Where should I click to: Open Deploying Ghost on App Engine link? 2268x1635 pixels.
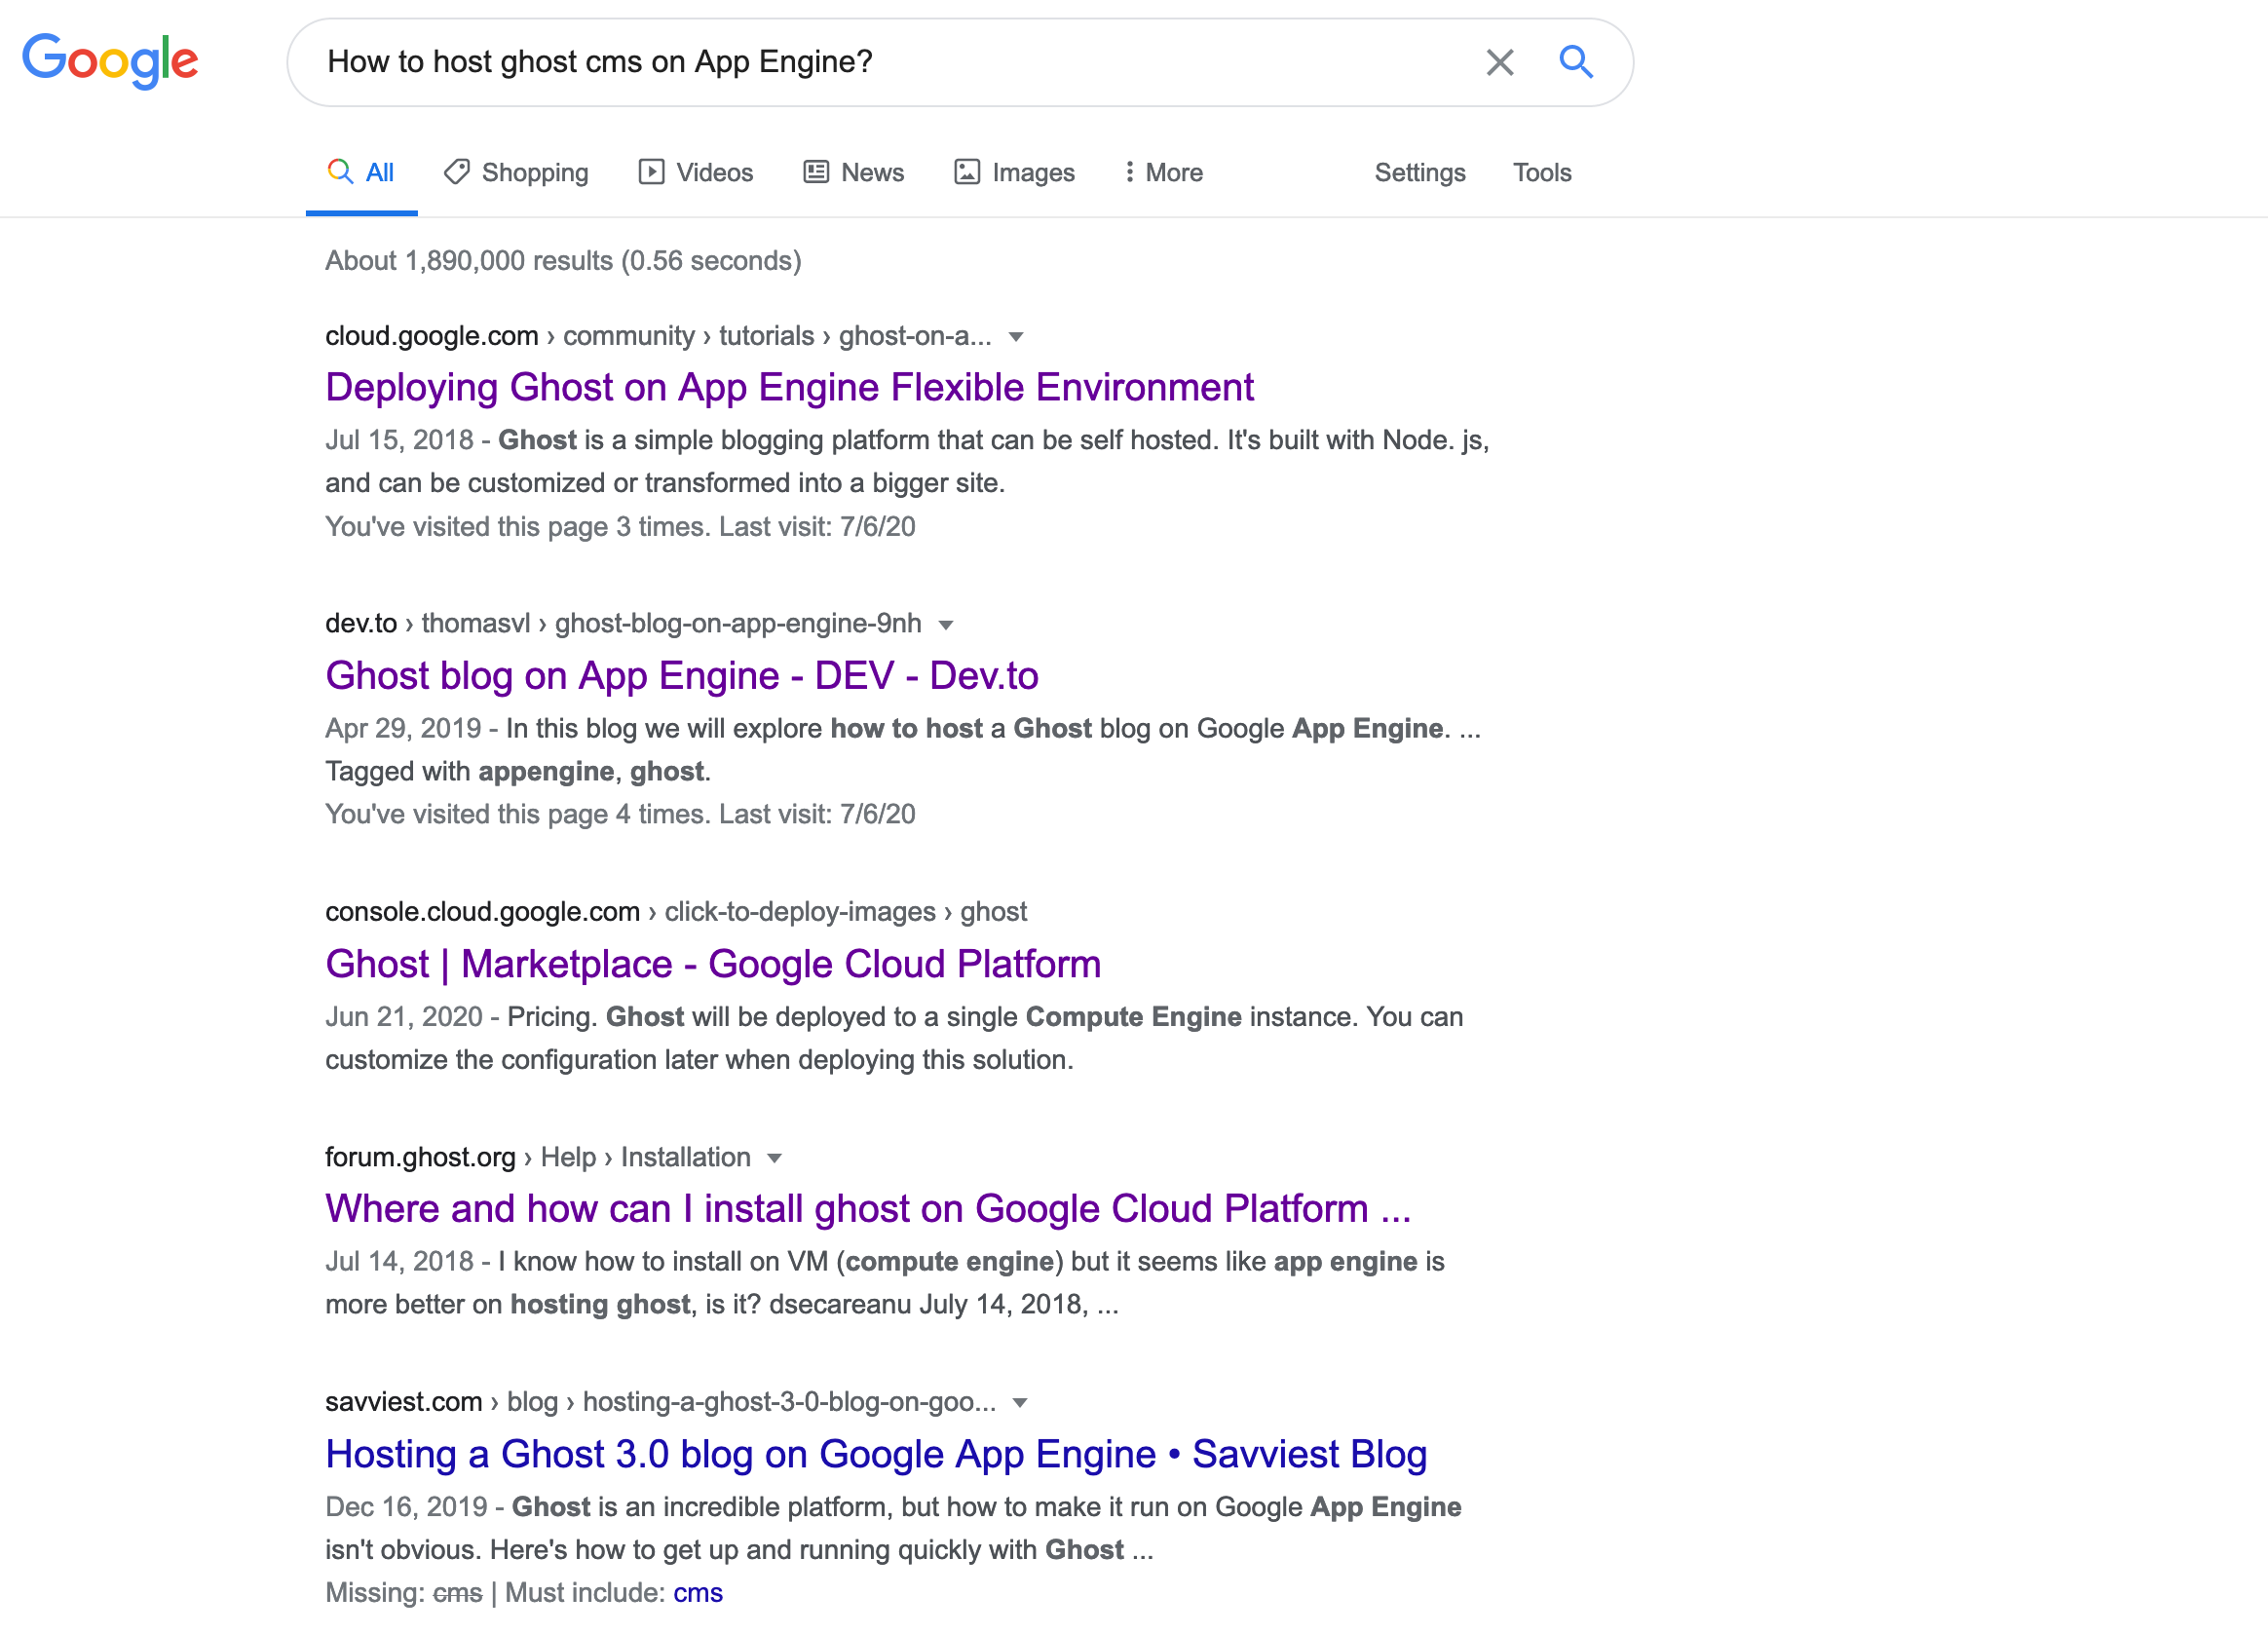click(789, 387)
